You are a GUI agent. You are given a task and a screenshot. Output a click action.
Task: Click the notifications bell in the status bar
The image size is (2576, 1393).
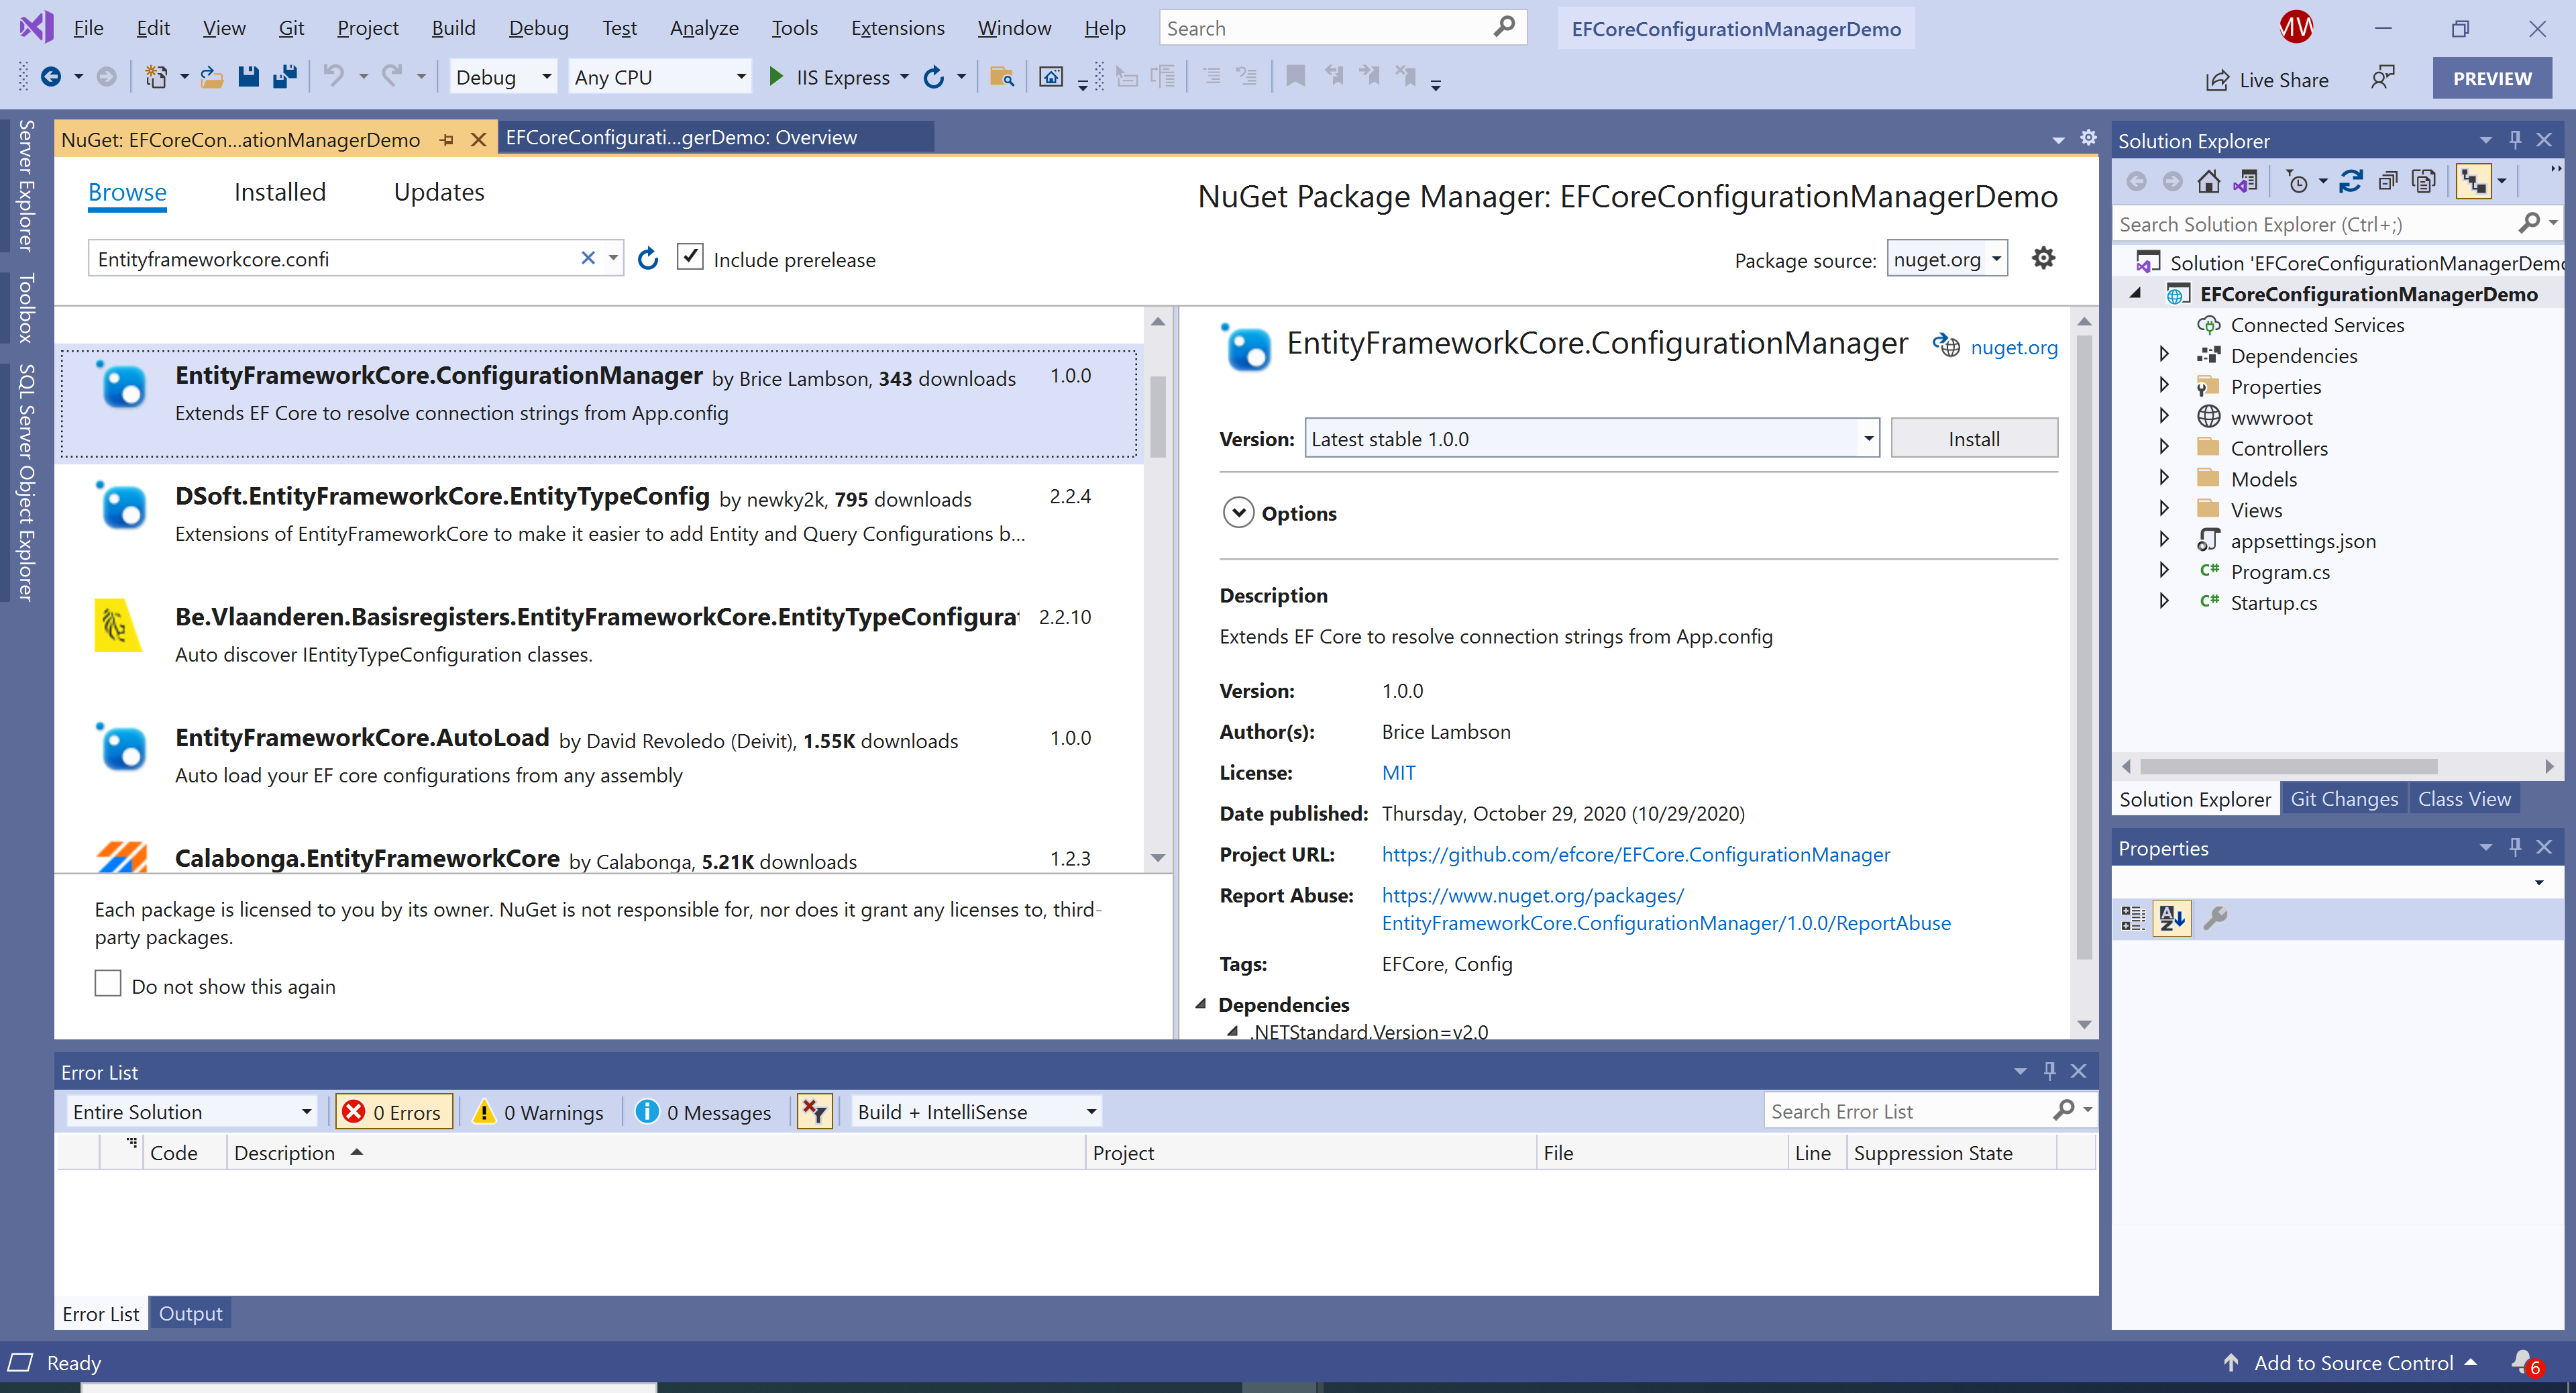point(2522,1362)
